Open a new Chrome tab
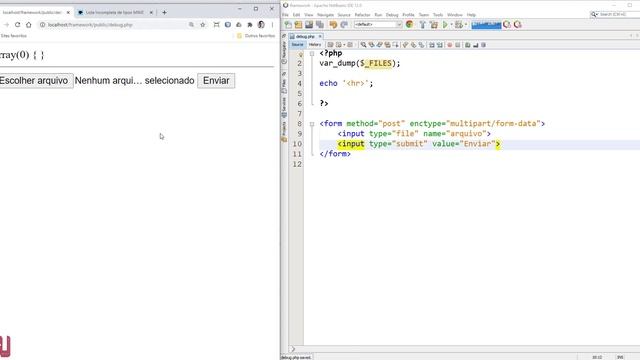This screenshot has height=360, width=640. point(164,13)
